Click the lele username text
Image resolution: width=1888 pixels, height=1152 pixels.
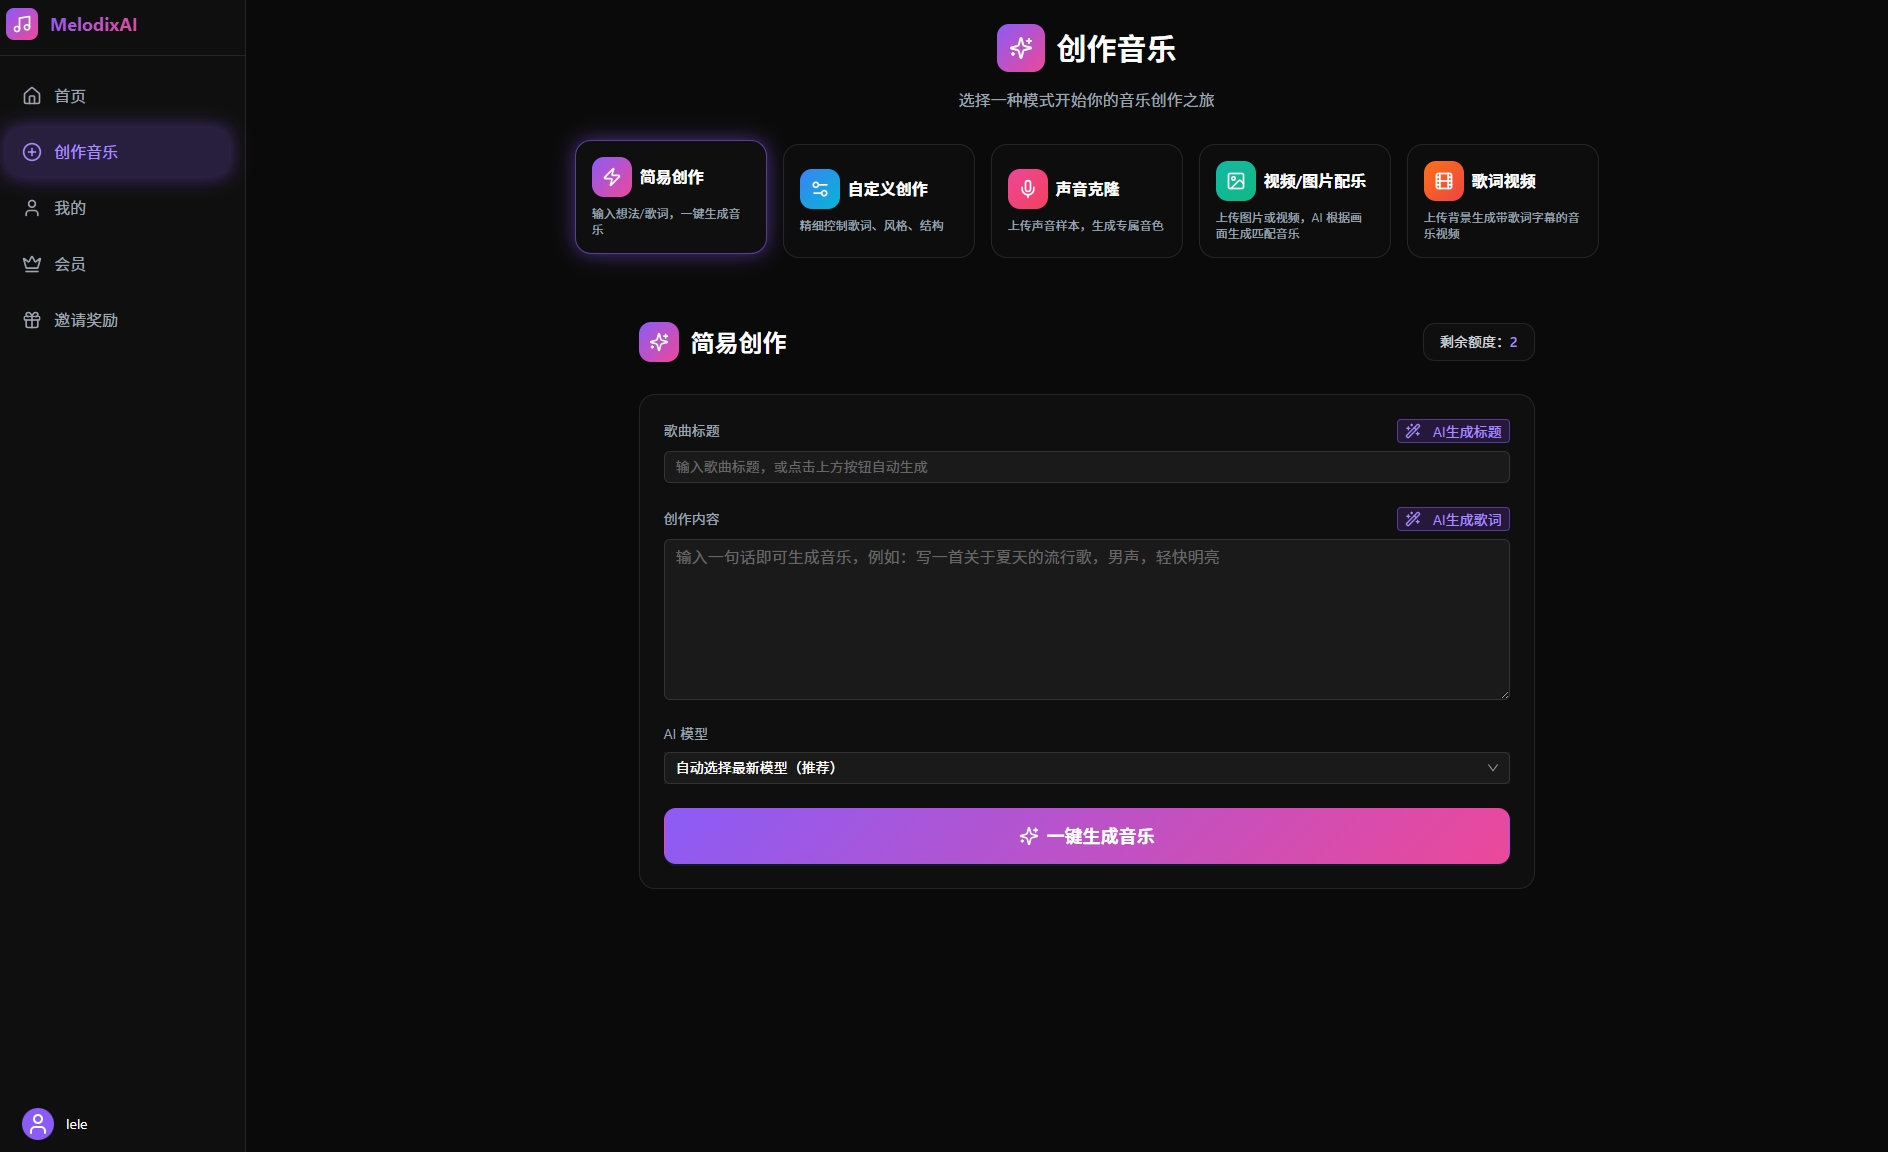click(77, 1124)
